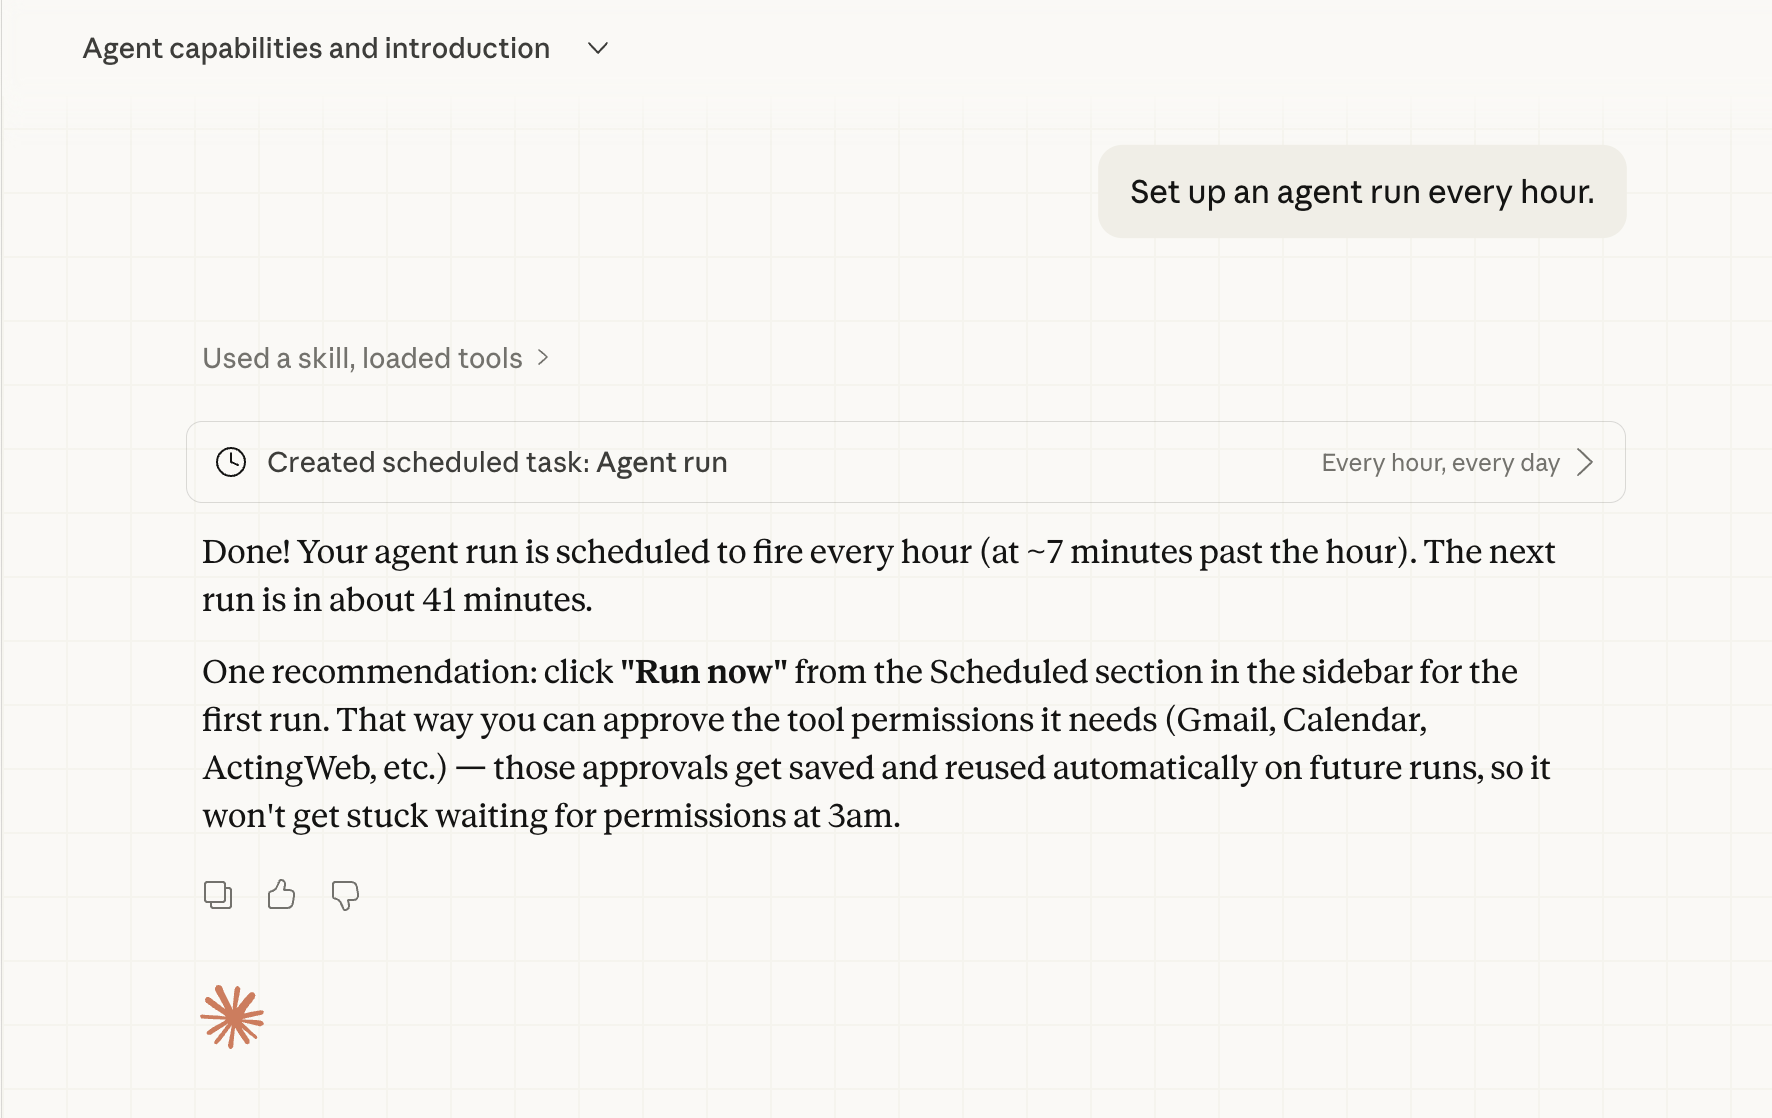
Task: Click the 'Agent capabilities and introduction' title
Action: (316, 48)
